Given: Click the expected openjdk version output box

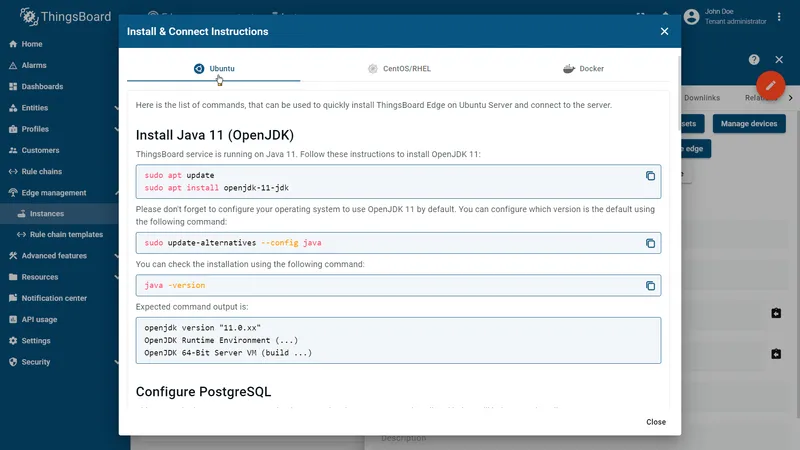Looking at the screenshot, I should (x=398, y=340).
